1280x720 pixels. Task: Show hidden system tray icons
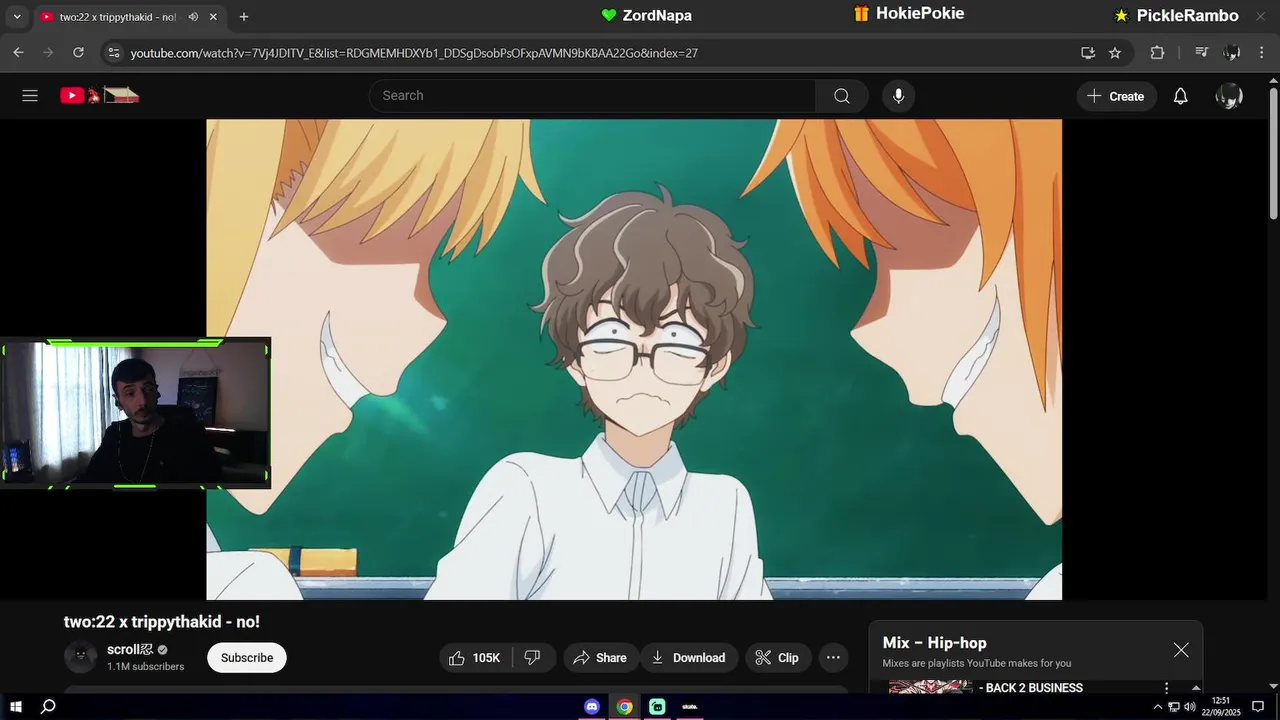click(x=1158, y=707)
